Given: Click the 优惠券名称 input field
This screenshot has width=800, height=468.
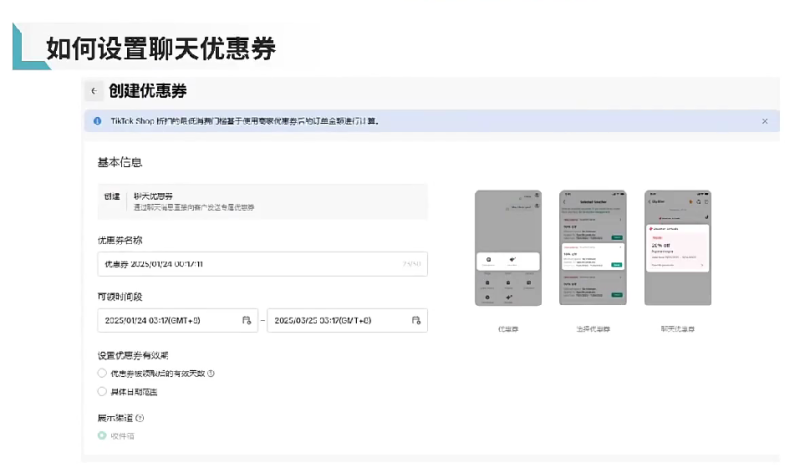Looking at the screenshot, I should 262,264.
